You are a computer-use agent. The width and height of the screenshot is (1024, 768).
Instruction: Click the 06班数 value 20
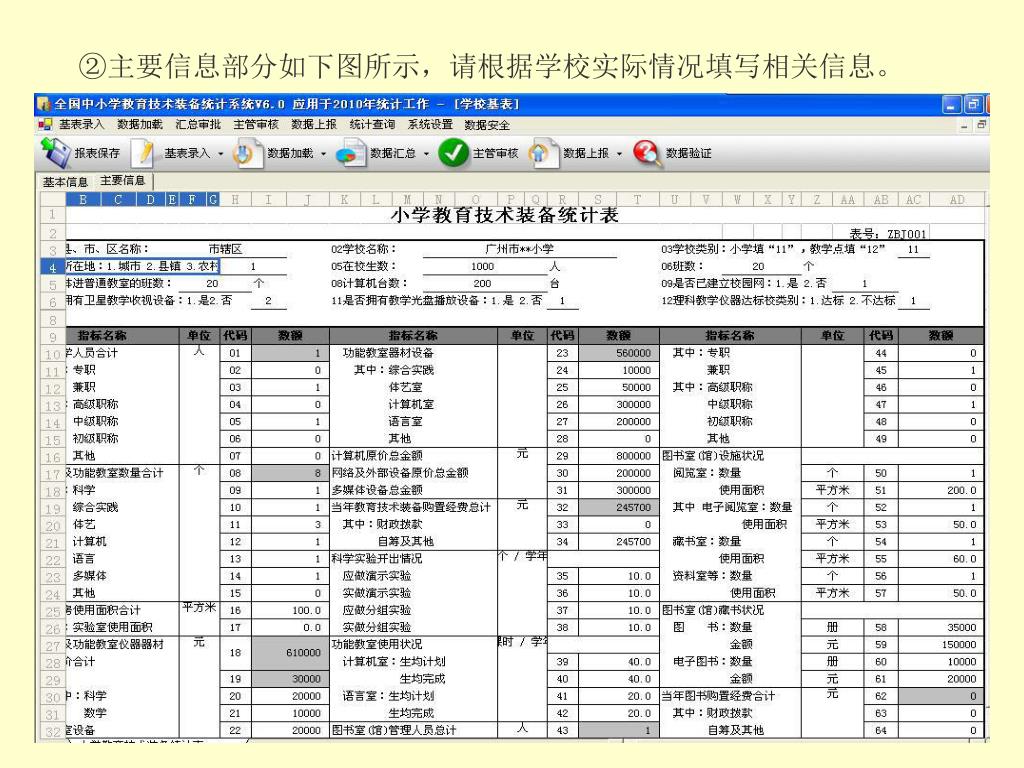click(x=758, y=266)
